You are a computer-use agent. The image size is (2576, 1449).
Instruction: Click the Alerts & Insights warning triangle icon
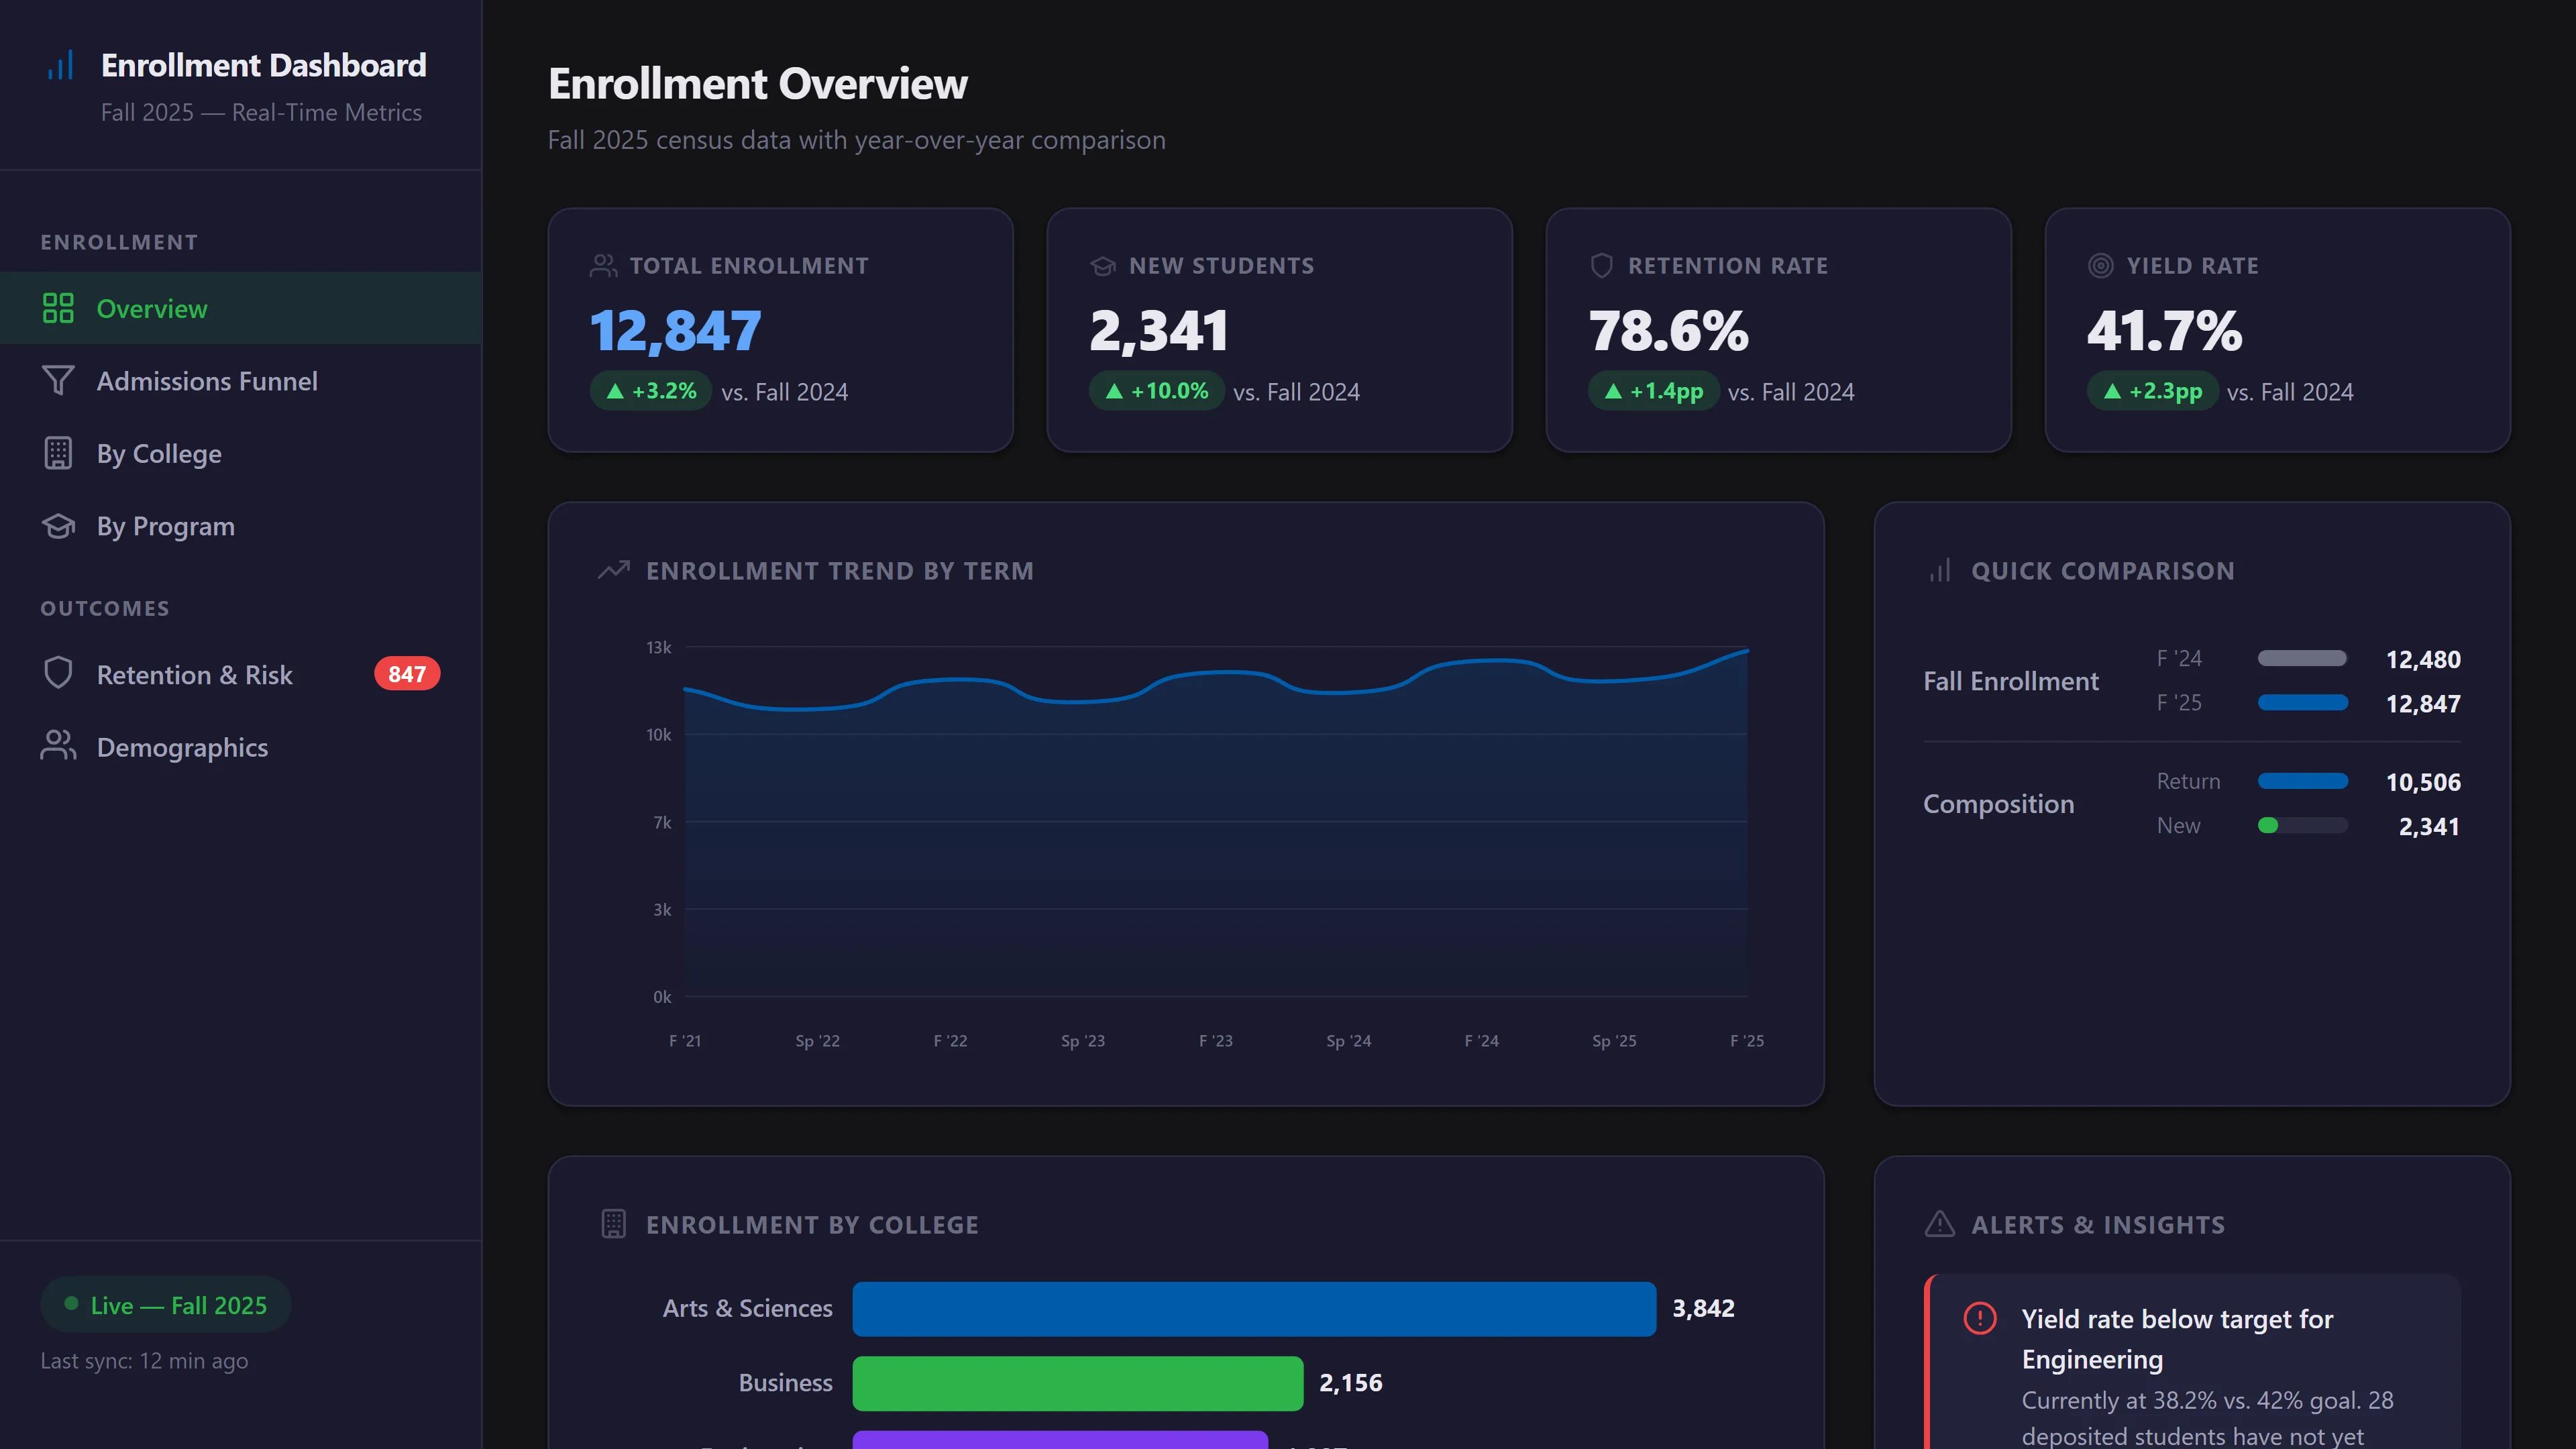click(x=1939, y=1224)
